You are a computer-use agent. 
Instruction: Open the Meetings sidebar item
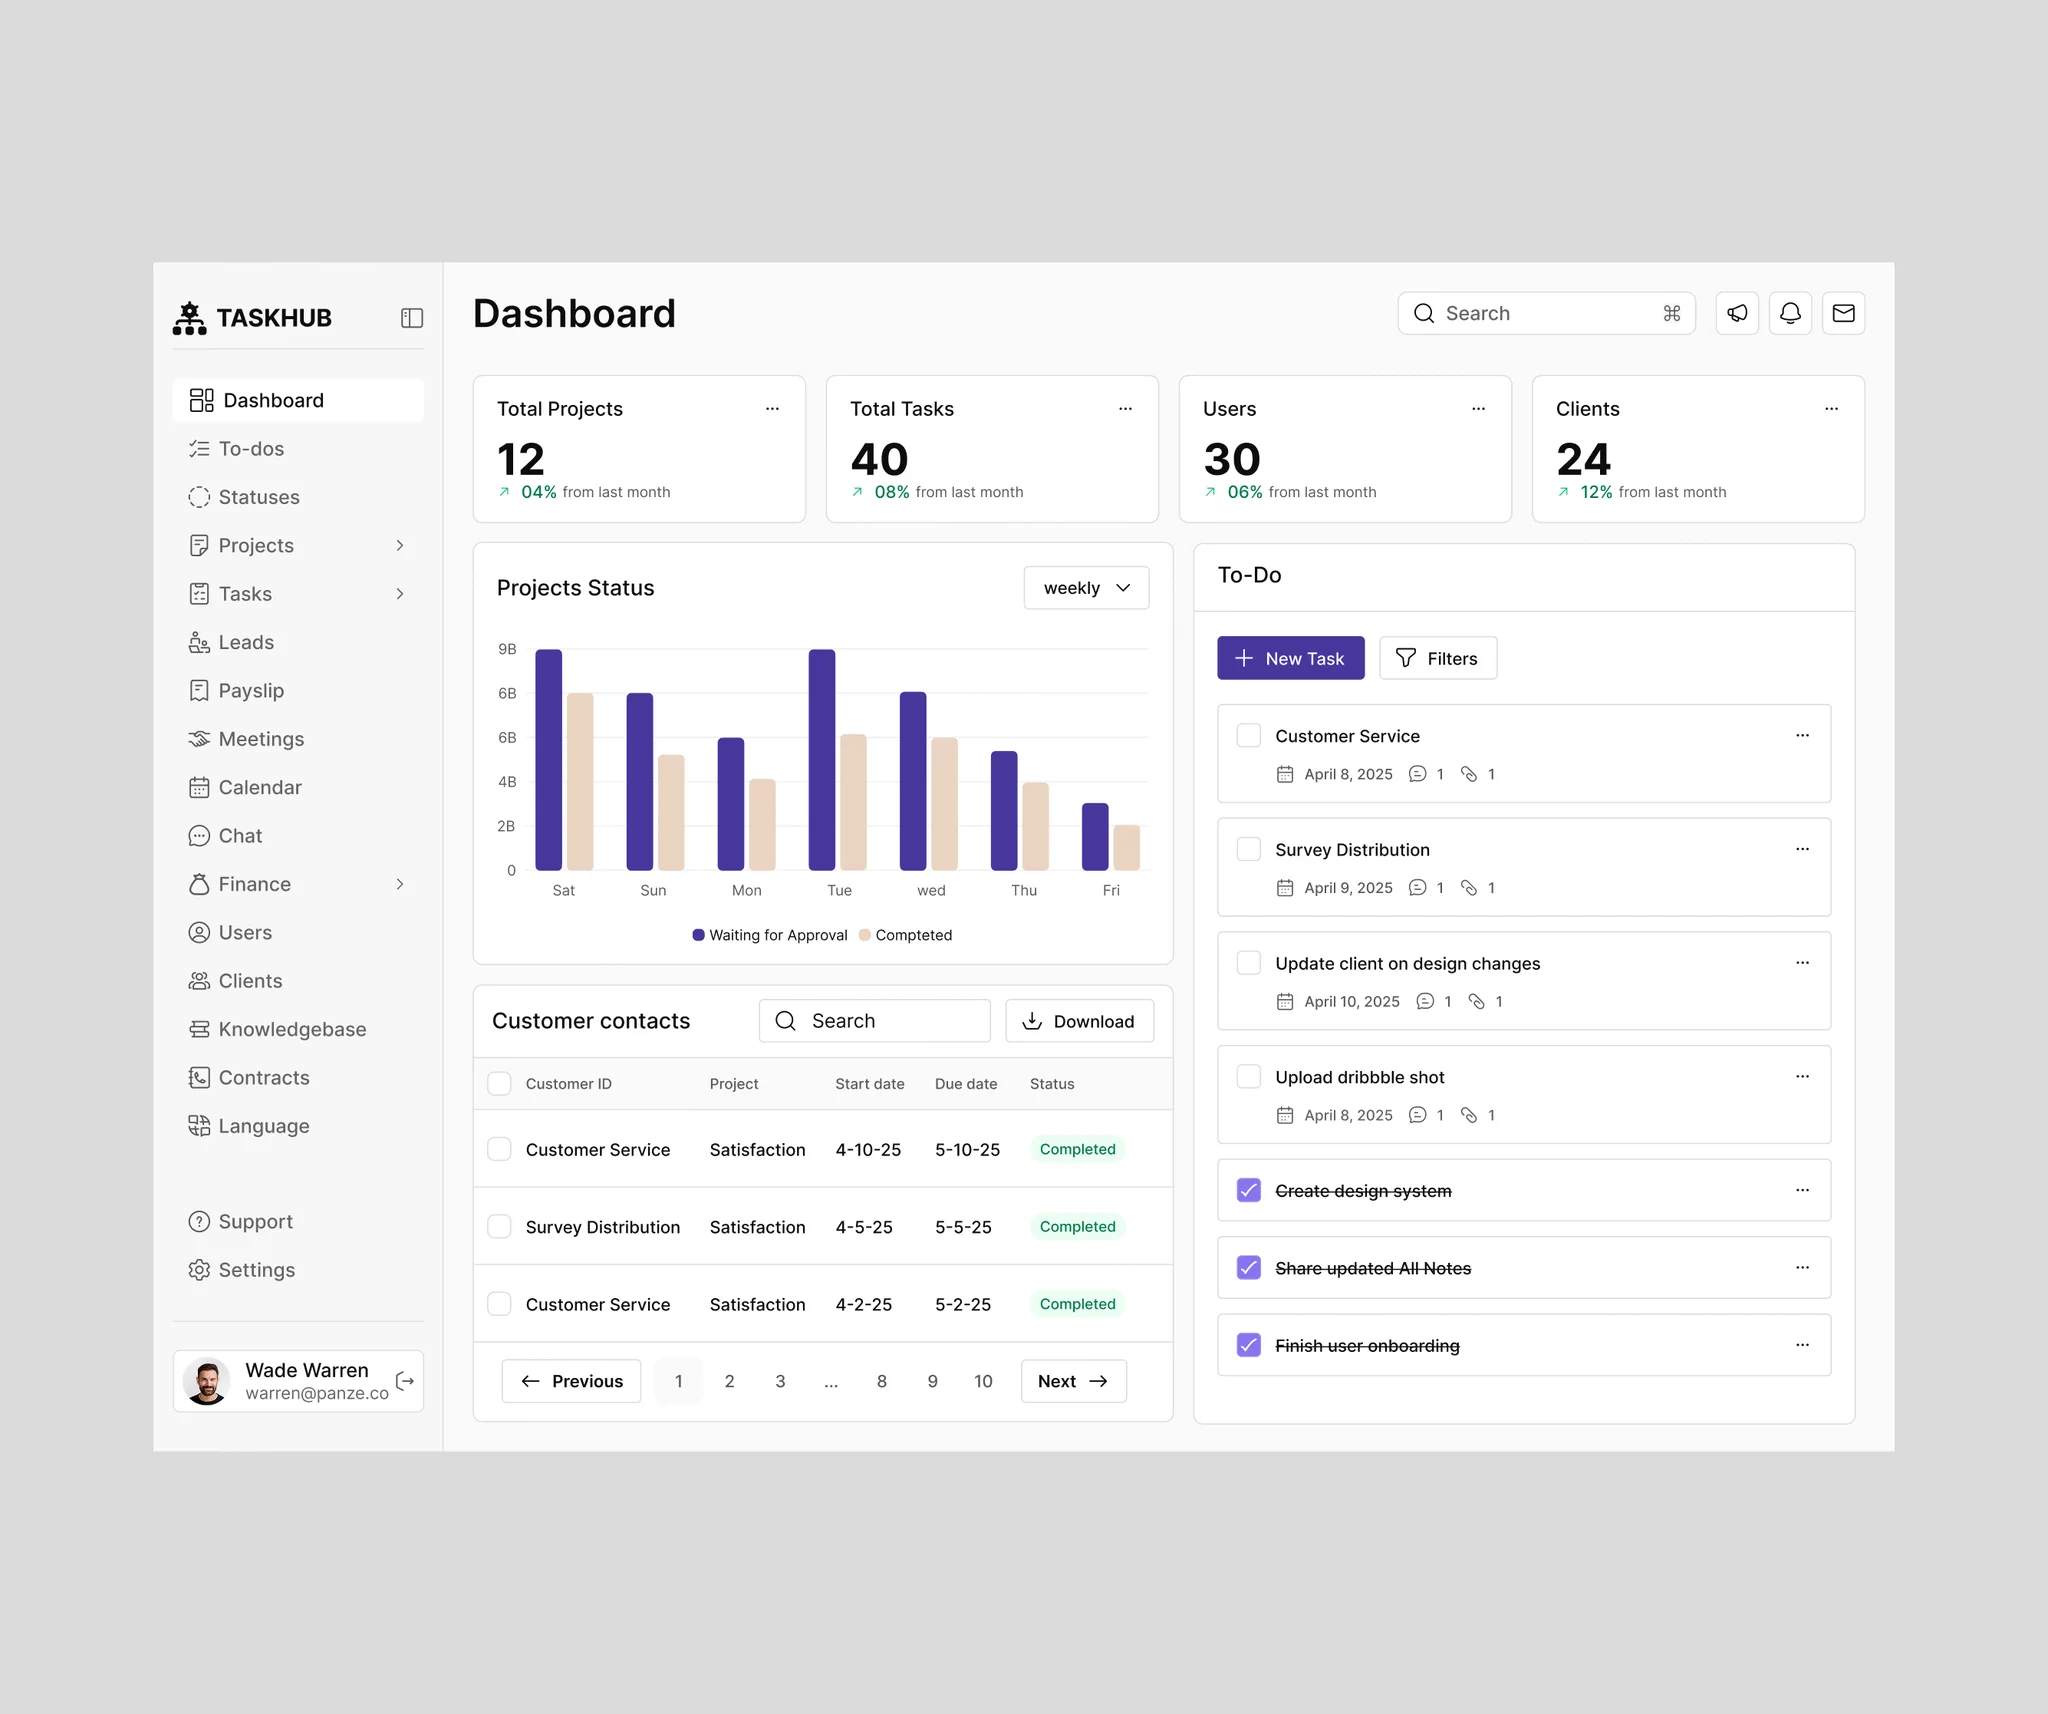[298, 739]
